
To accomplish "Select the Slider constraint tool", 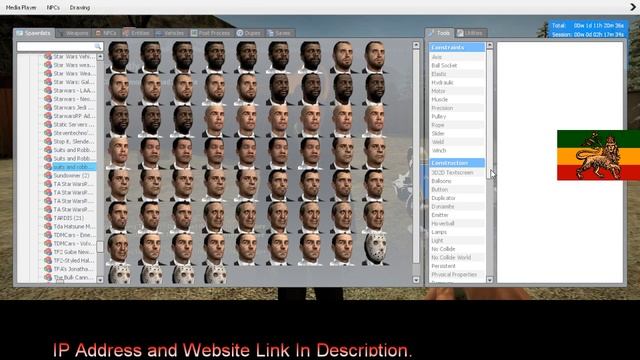I will (457, 133).
